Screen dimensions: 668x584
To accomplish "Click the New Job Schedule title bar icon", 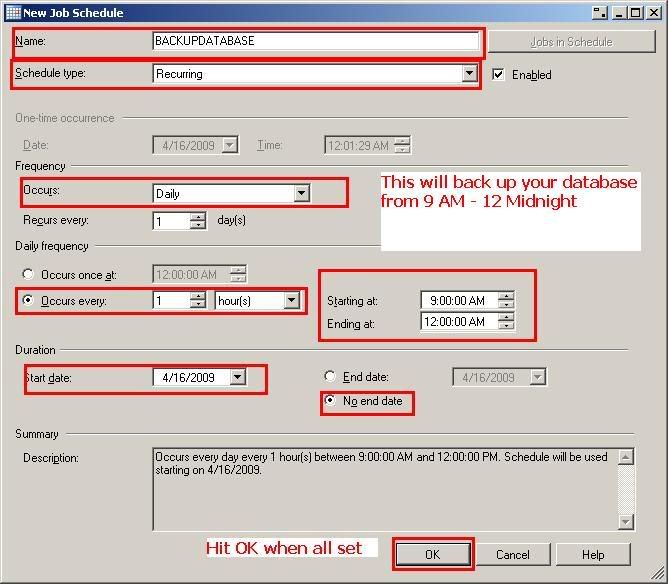I will (x=13, y=12).
